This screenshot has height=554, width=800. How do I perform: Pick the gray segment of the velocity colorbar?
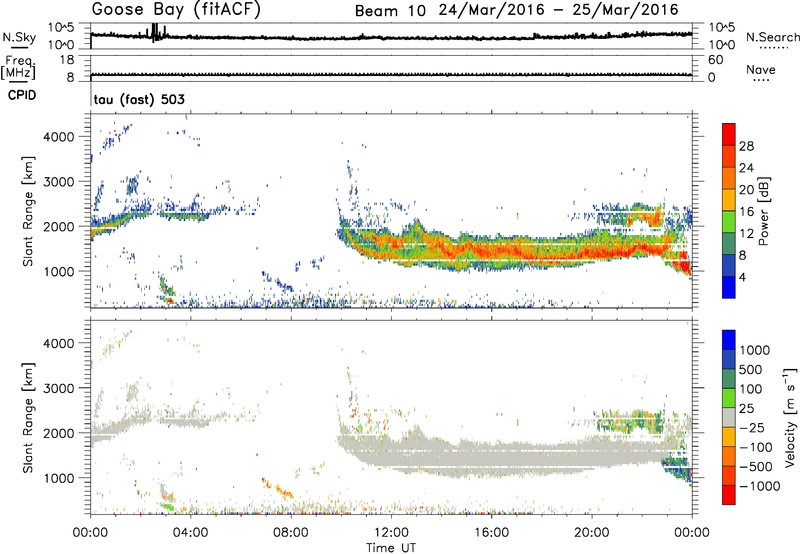[729, 417]
